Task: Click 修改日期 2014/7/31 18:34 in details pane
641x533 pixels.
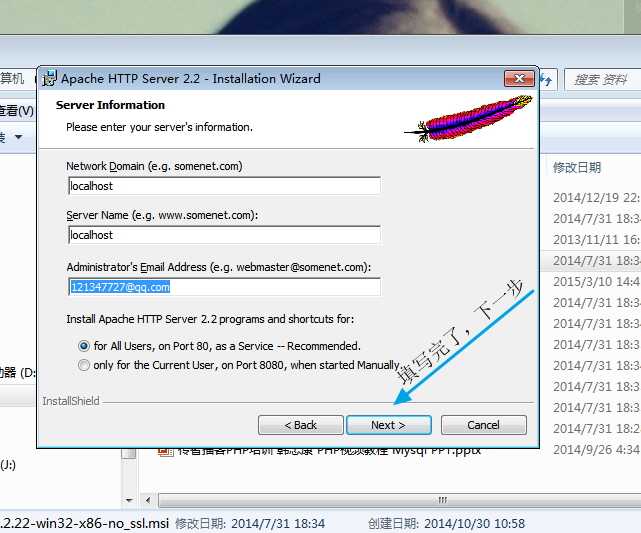Action: (x=250, y=524)
